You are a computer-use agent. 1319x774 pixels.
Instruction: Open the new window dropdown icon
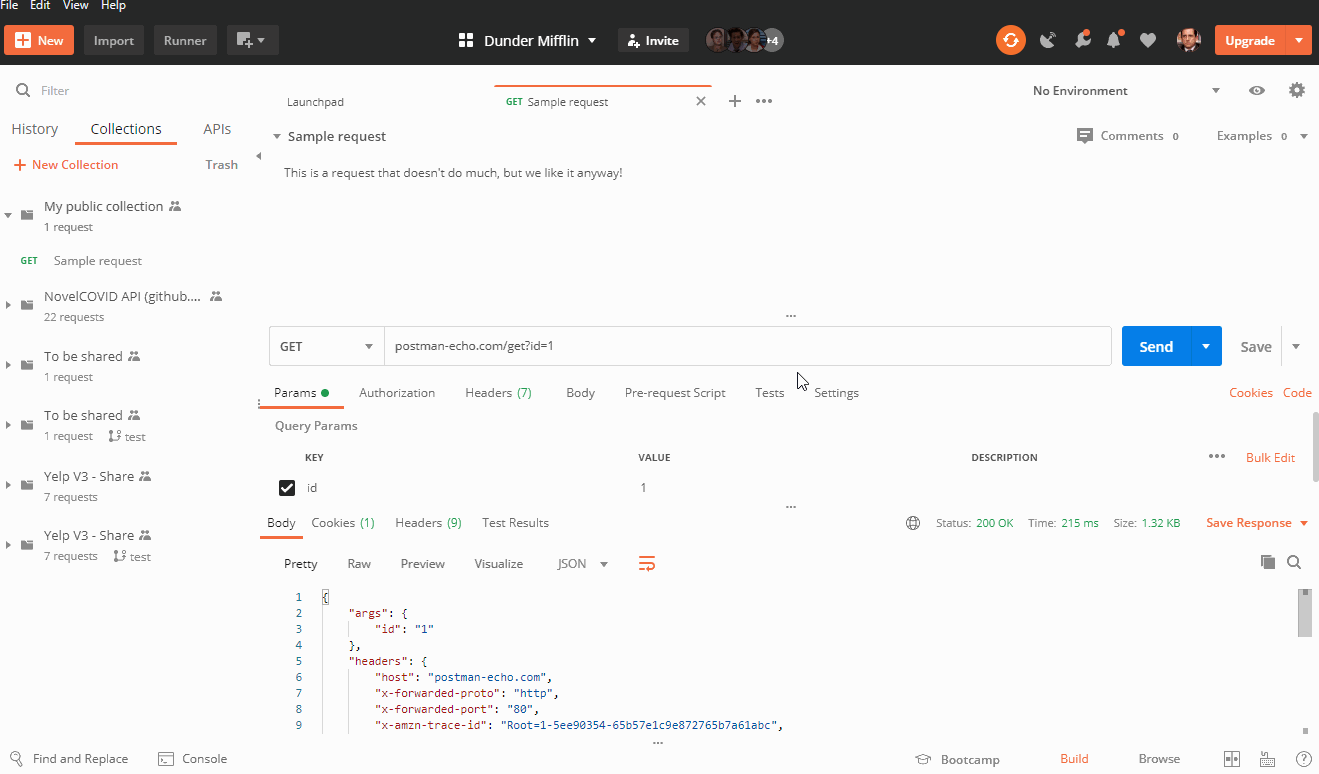[252, 40]
